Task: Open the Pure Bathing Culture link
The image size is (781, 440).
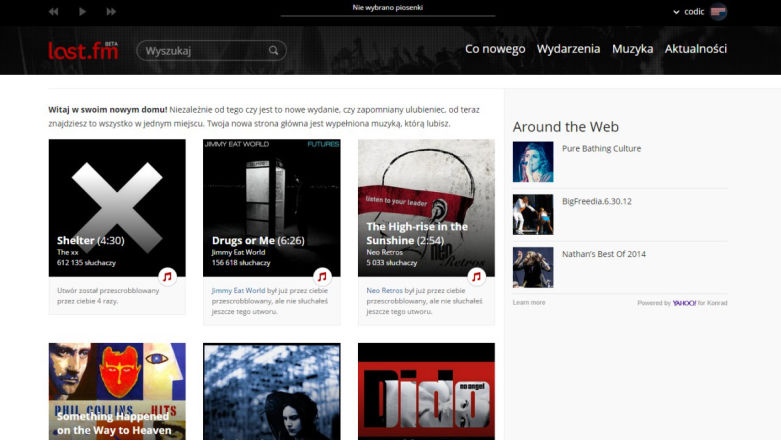Action: coord(601,148)
